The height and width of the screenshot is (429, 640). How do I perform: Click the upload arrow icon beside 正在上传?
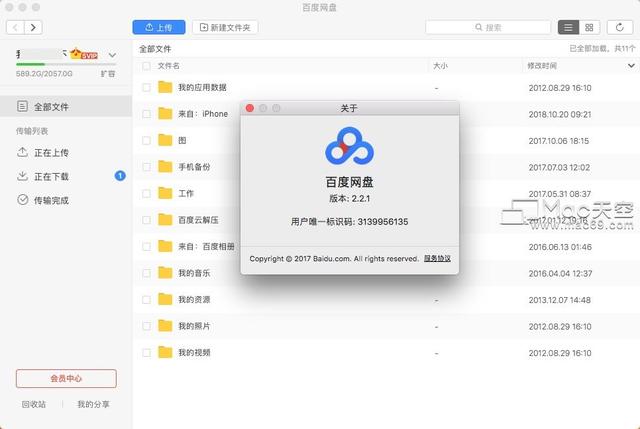(22, 152)
